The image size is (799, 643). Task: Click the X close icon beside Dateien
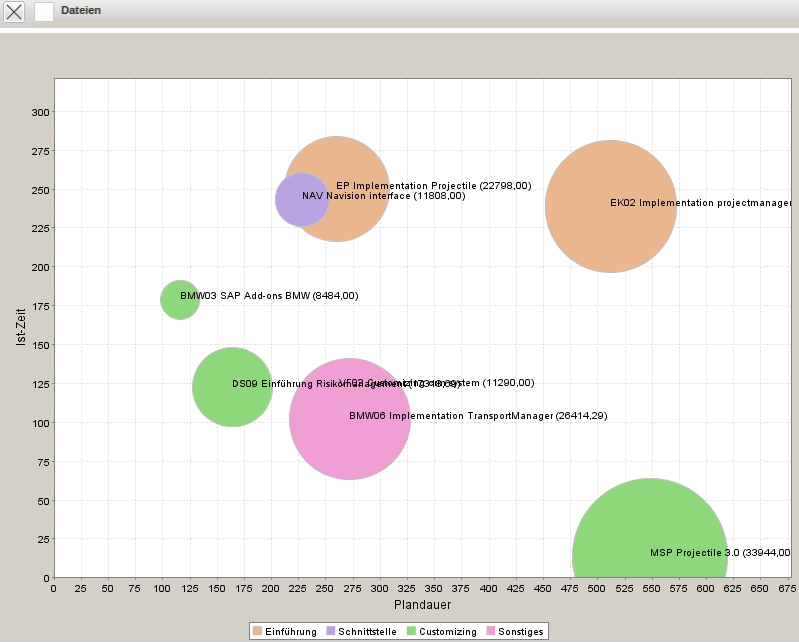[15, 12]
